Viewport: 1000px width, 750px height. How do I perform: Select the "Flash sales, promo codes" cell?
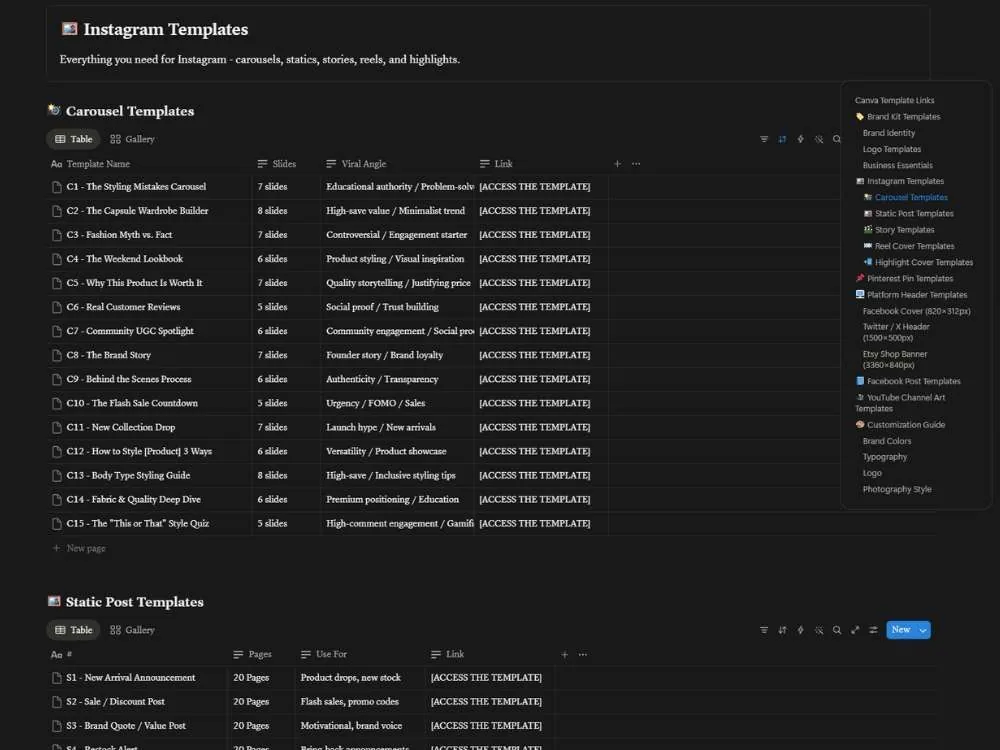tap(359, 702)
